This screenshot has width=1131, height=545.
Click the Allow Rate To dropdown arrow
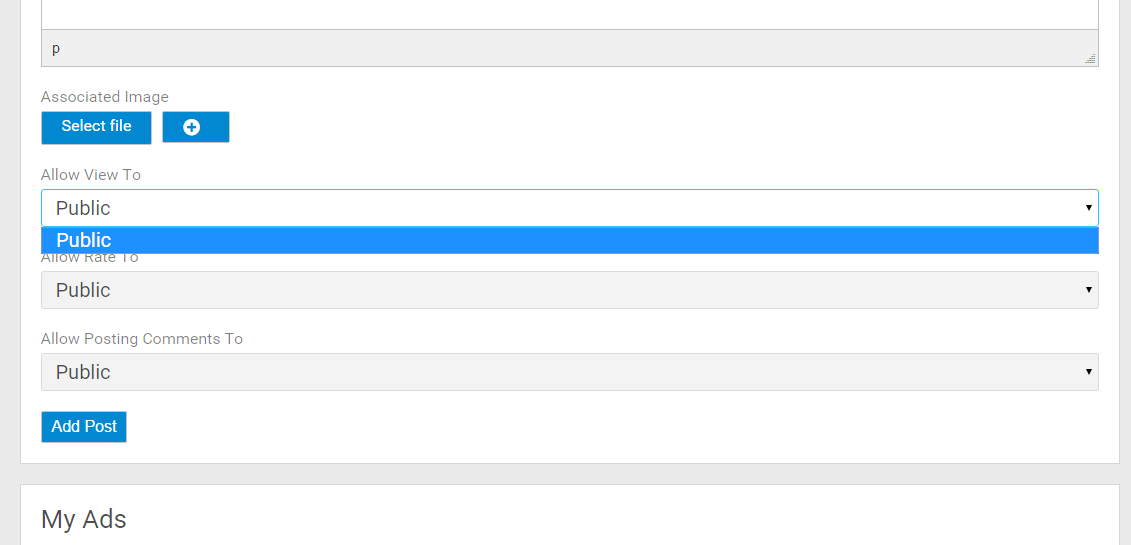1087,290
